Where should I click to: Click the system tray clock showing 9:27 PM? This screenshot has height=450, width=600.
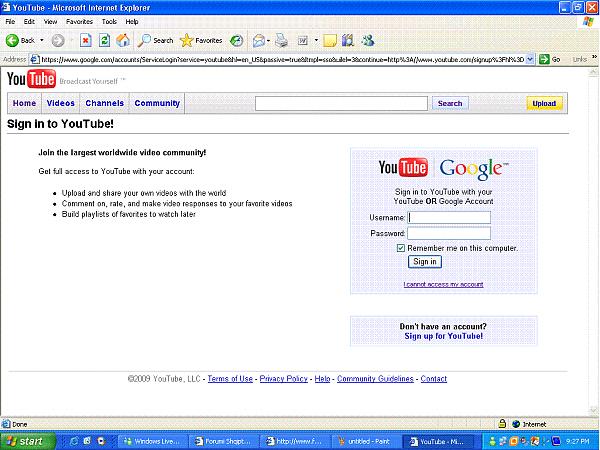[578, 441]
